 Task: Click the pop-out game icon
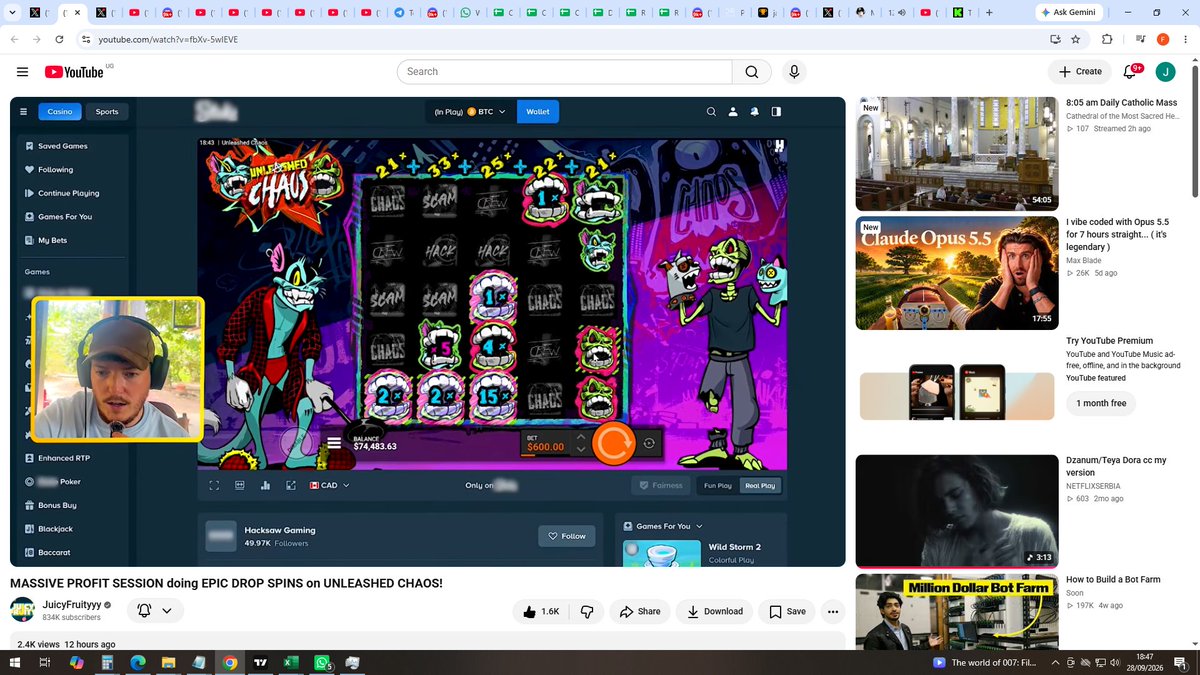point(291,485)
